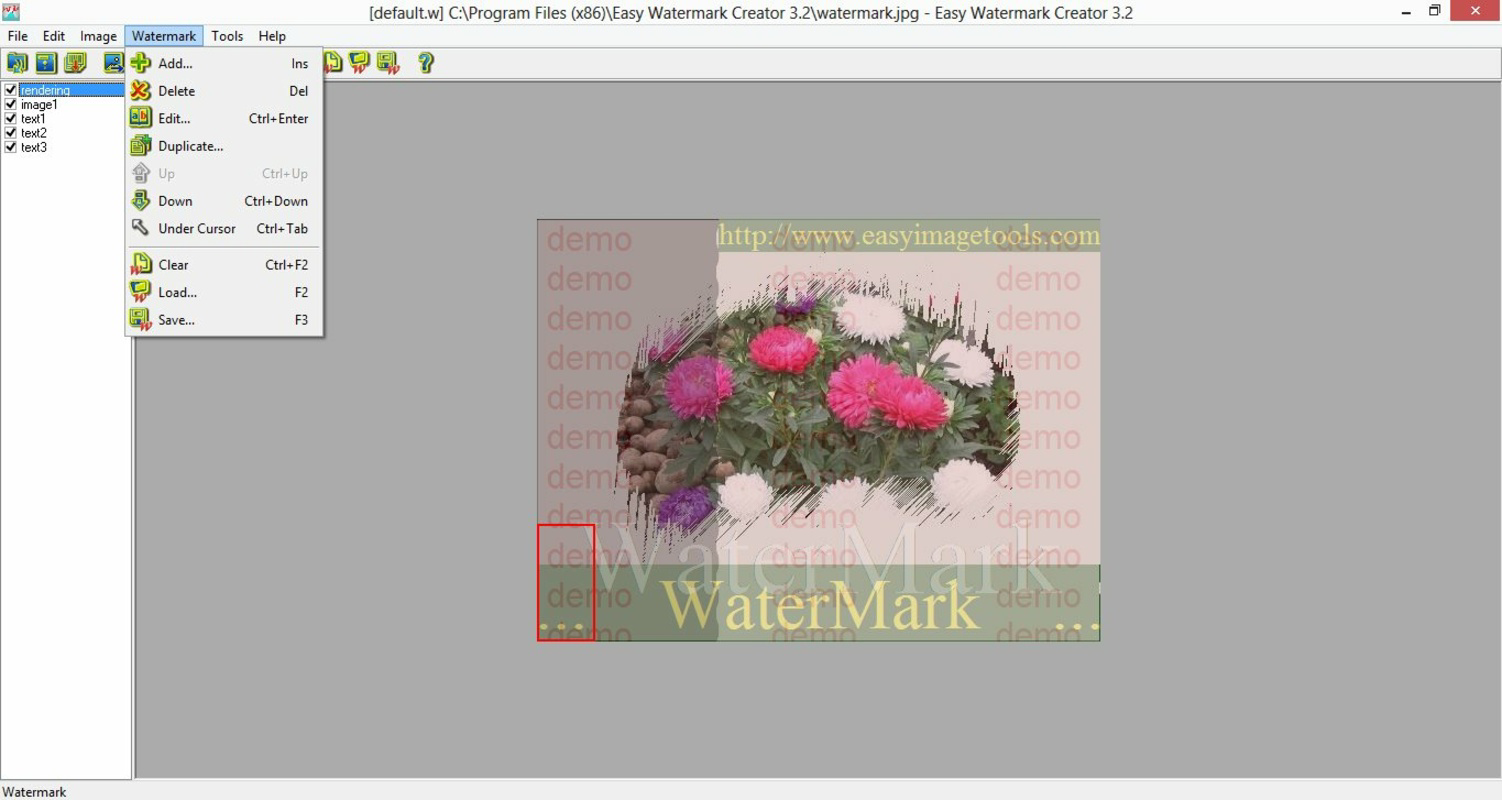Image resolution: width=1502 pixels, height=800 pixels.
Task: Click the Clear watermarks toolbar icon
Action: [333, 63]
